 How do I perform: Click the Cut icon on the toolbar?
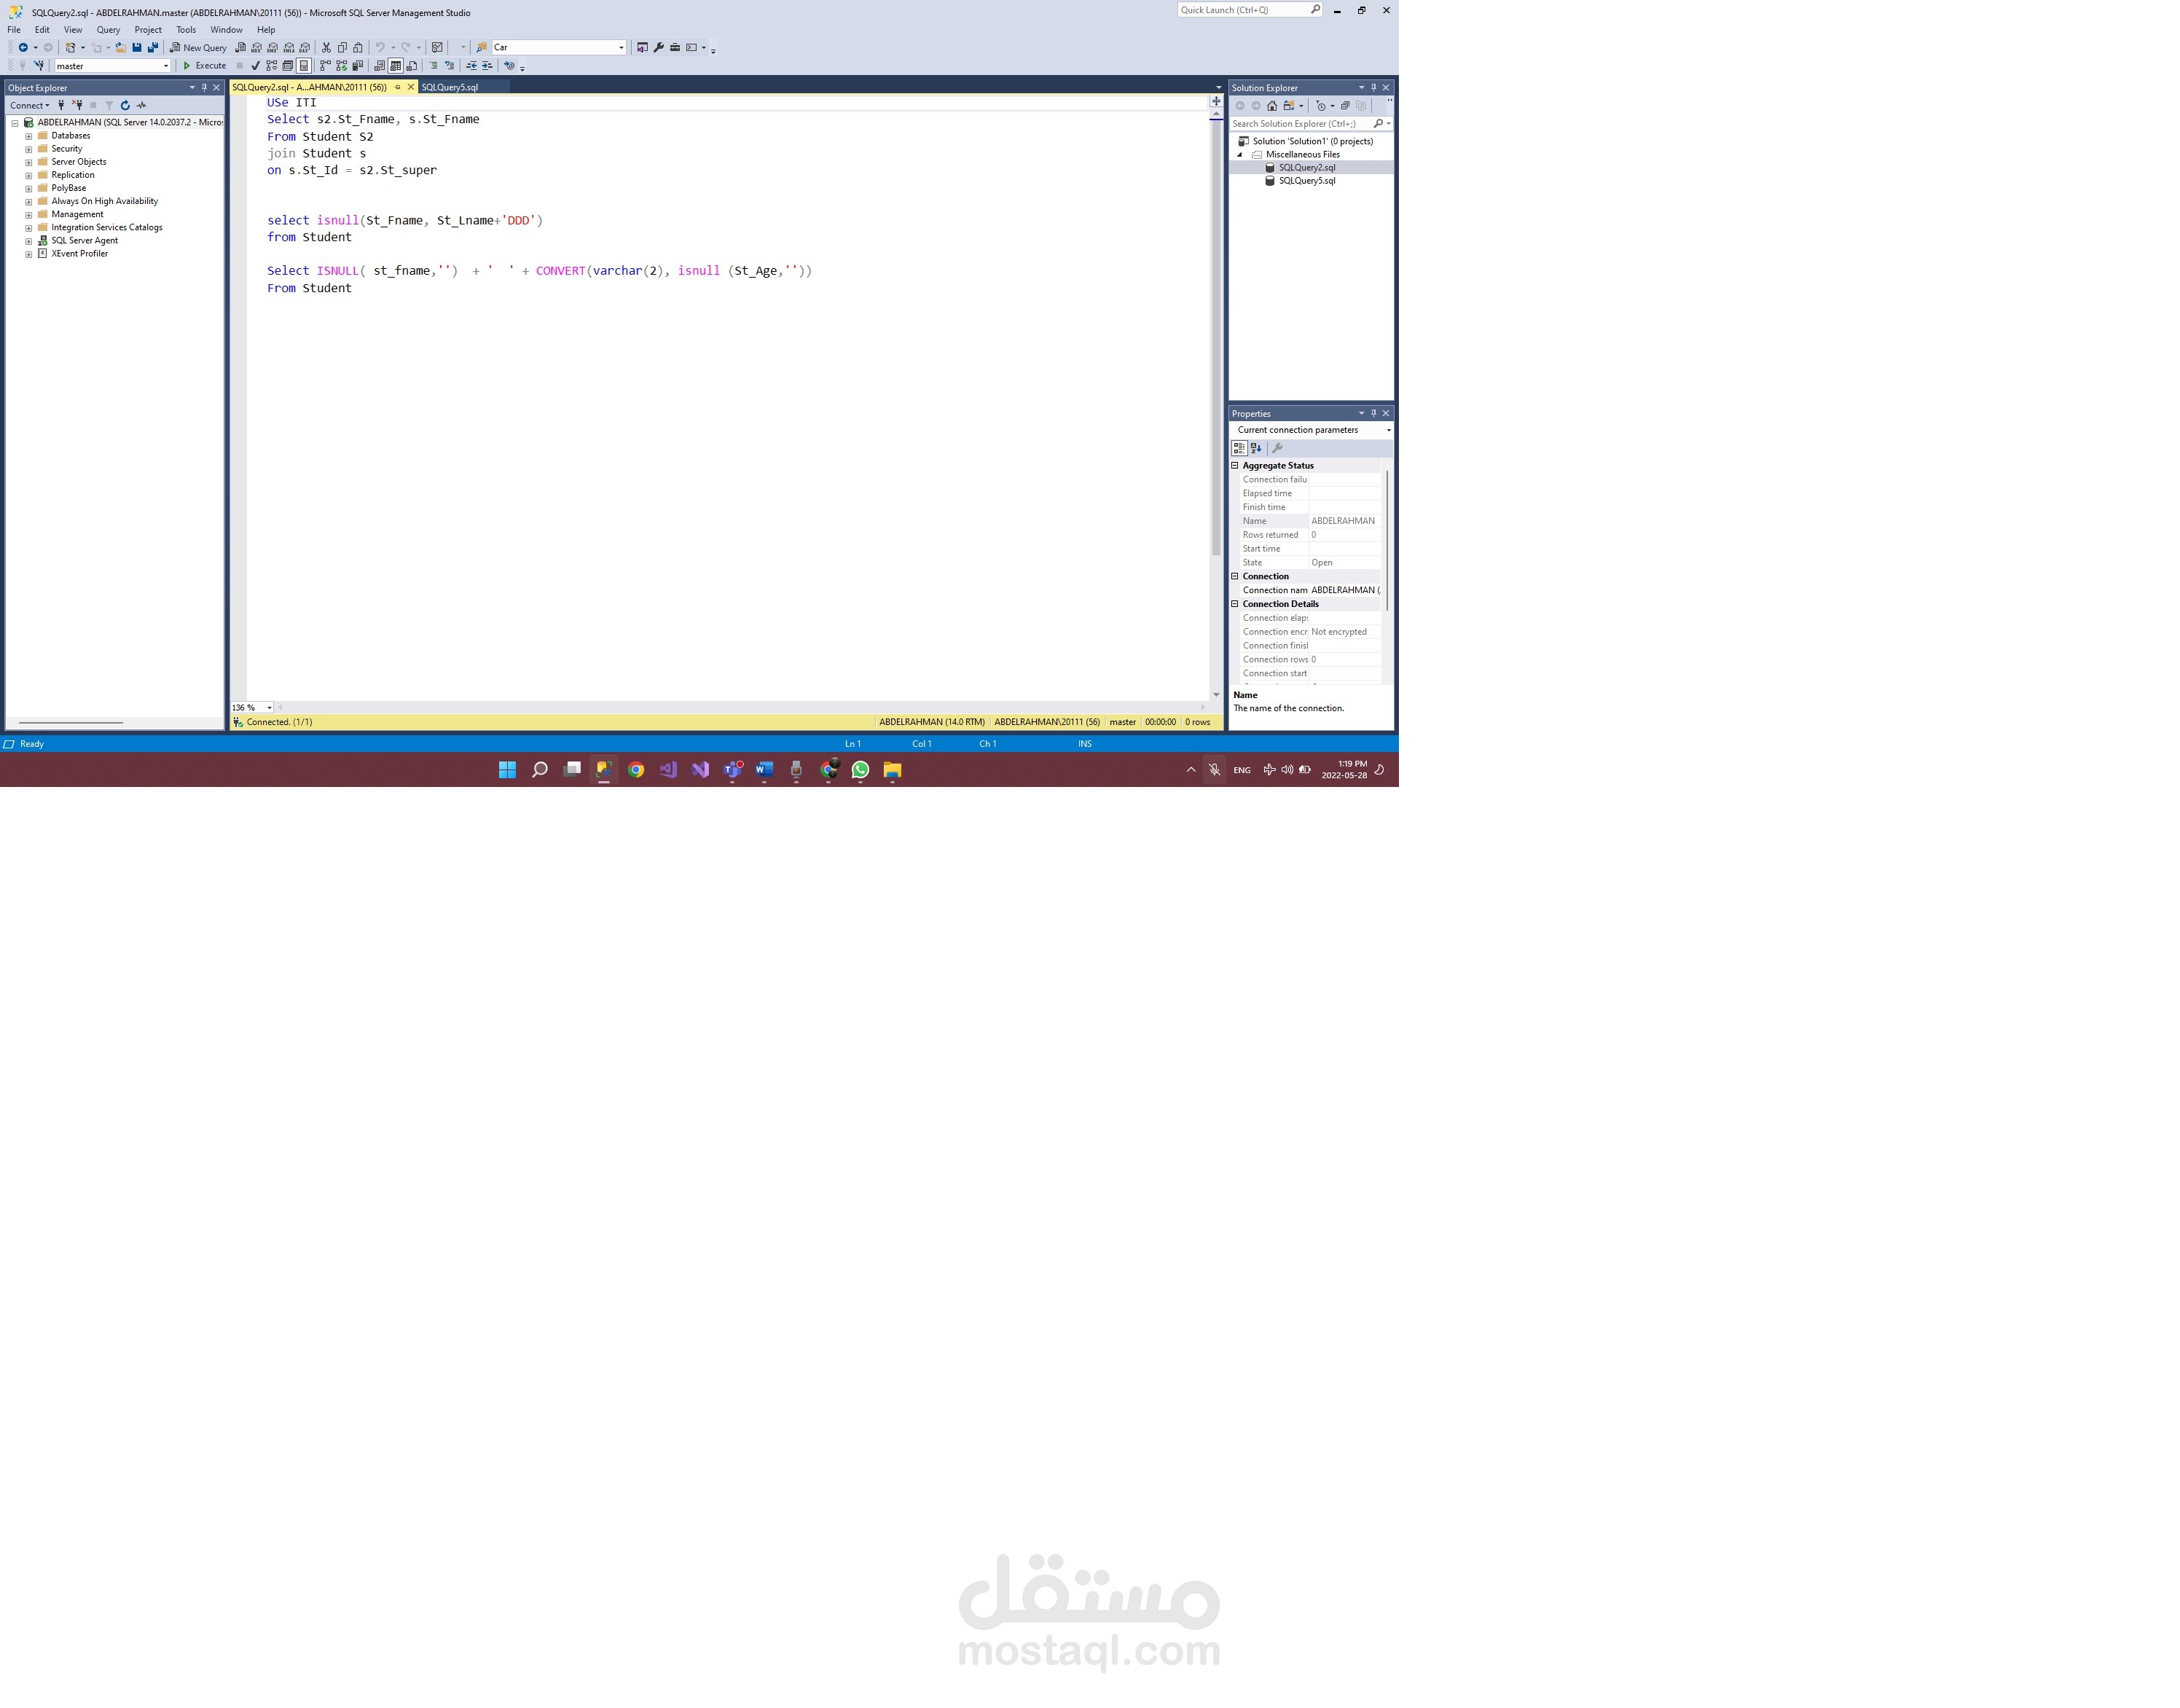[x=324, y=47]
